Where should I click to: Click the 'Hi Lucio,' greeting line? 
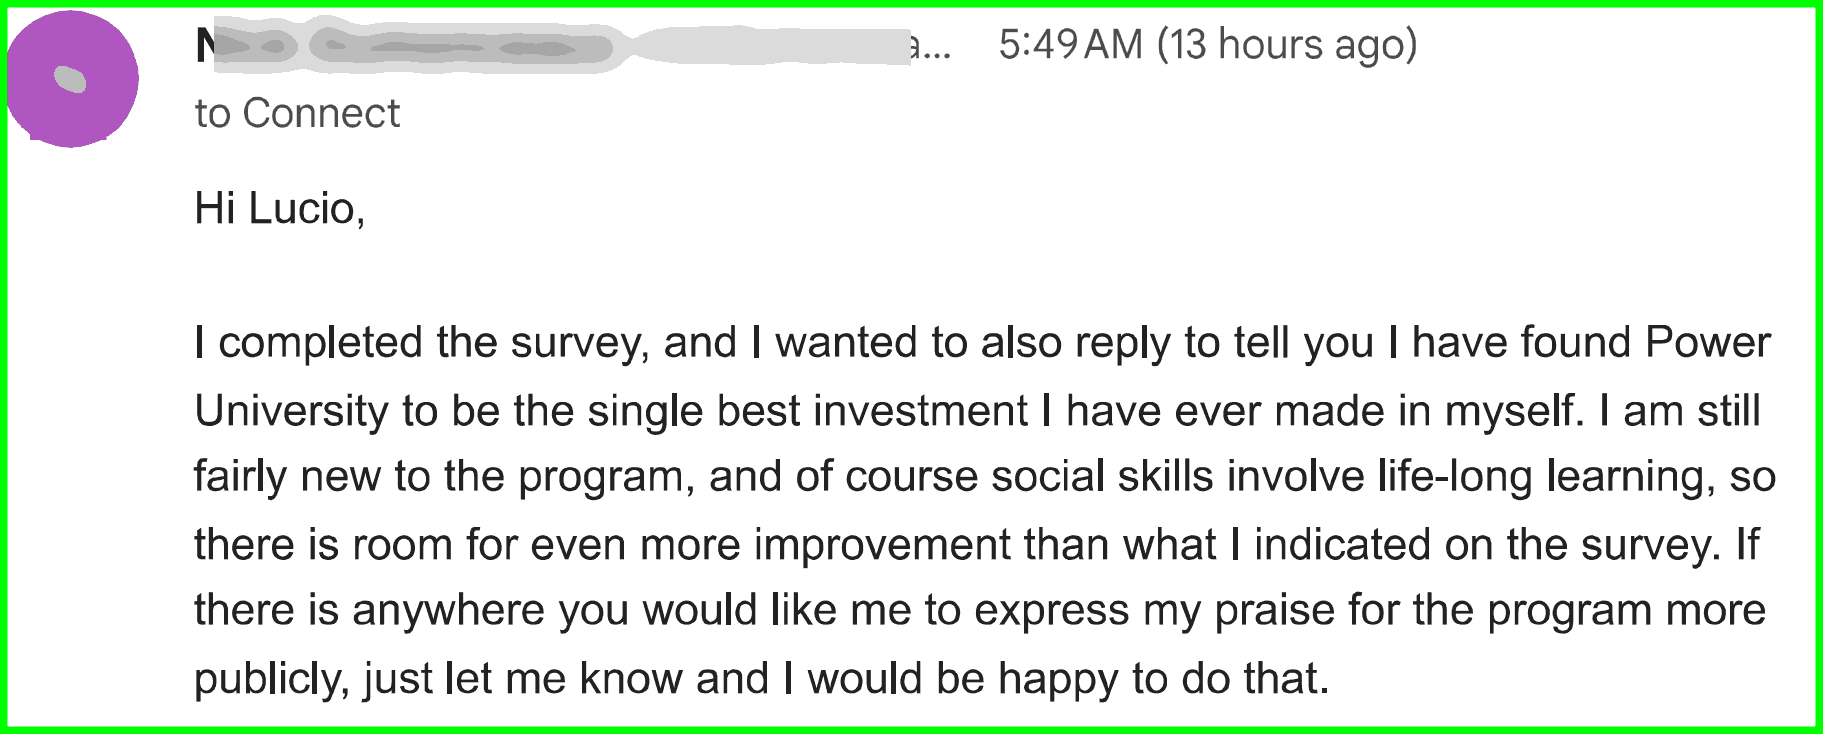(280, 208)
